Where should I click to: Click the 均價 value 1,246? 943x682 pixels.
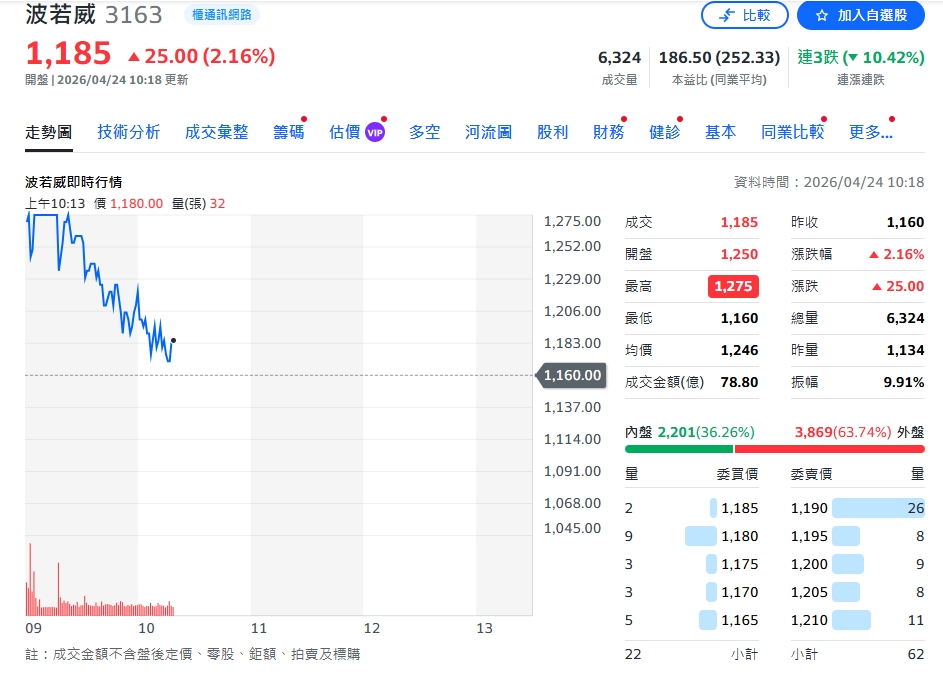[739, 350]
